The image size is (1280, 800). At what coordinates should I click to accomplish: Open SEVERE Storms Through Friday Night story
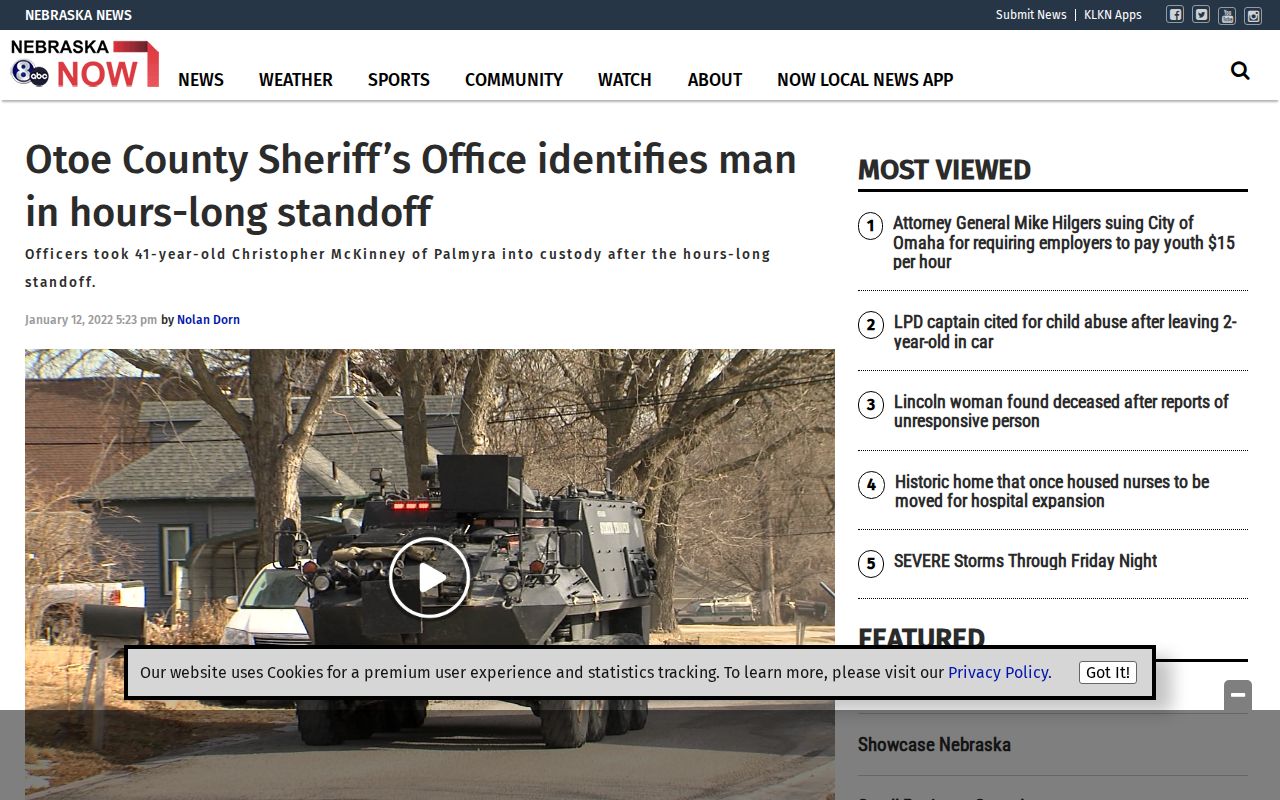point(1025,561)
